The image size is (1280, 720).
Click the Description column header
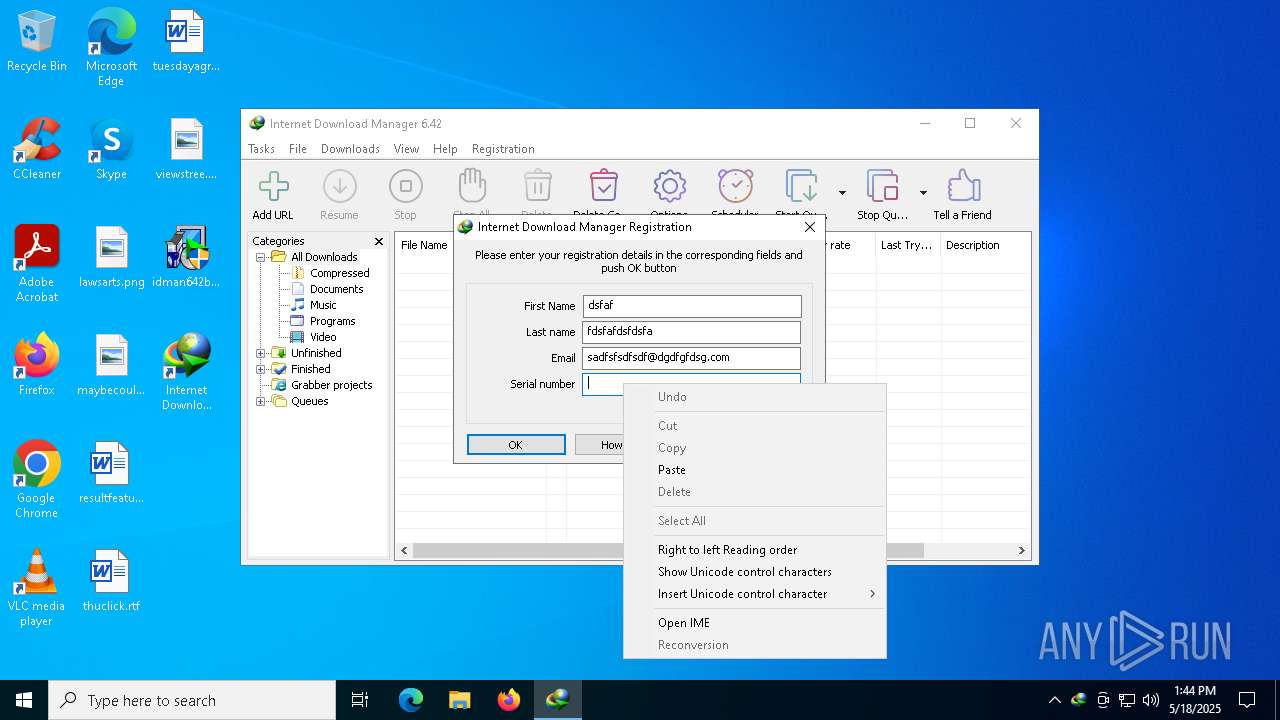tap(984, 245)
